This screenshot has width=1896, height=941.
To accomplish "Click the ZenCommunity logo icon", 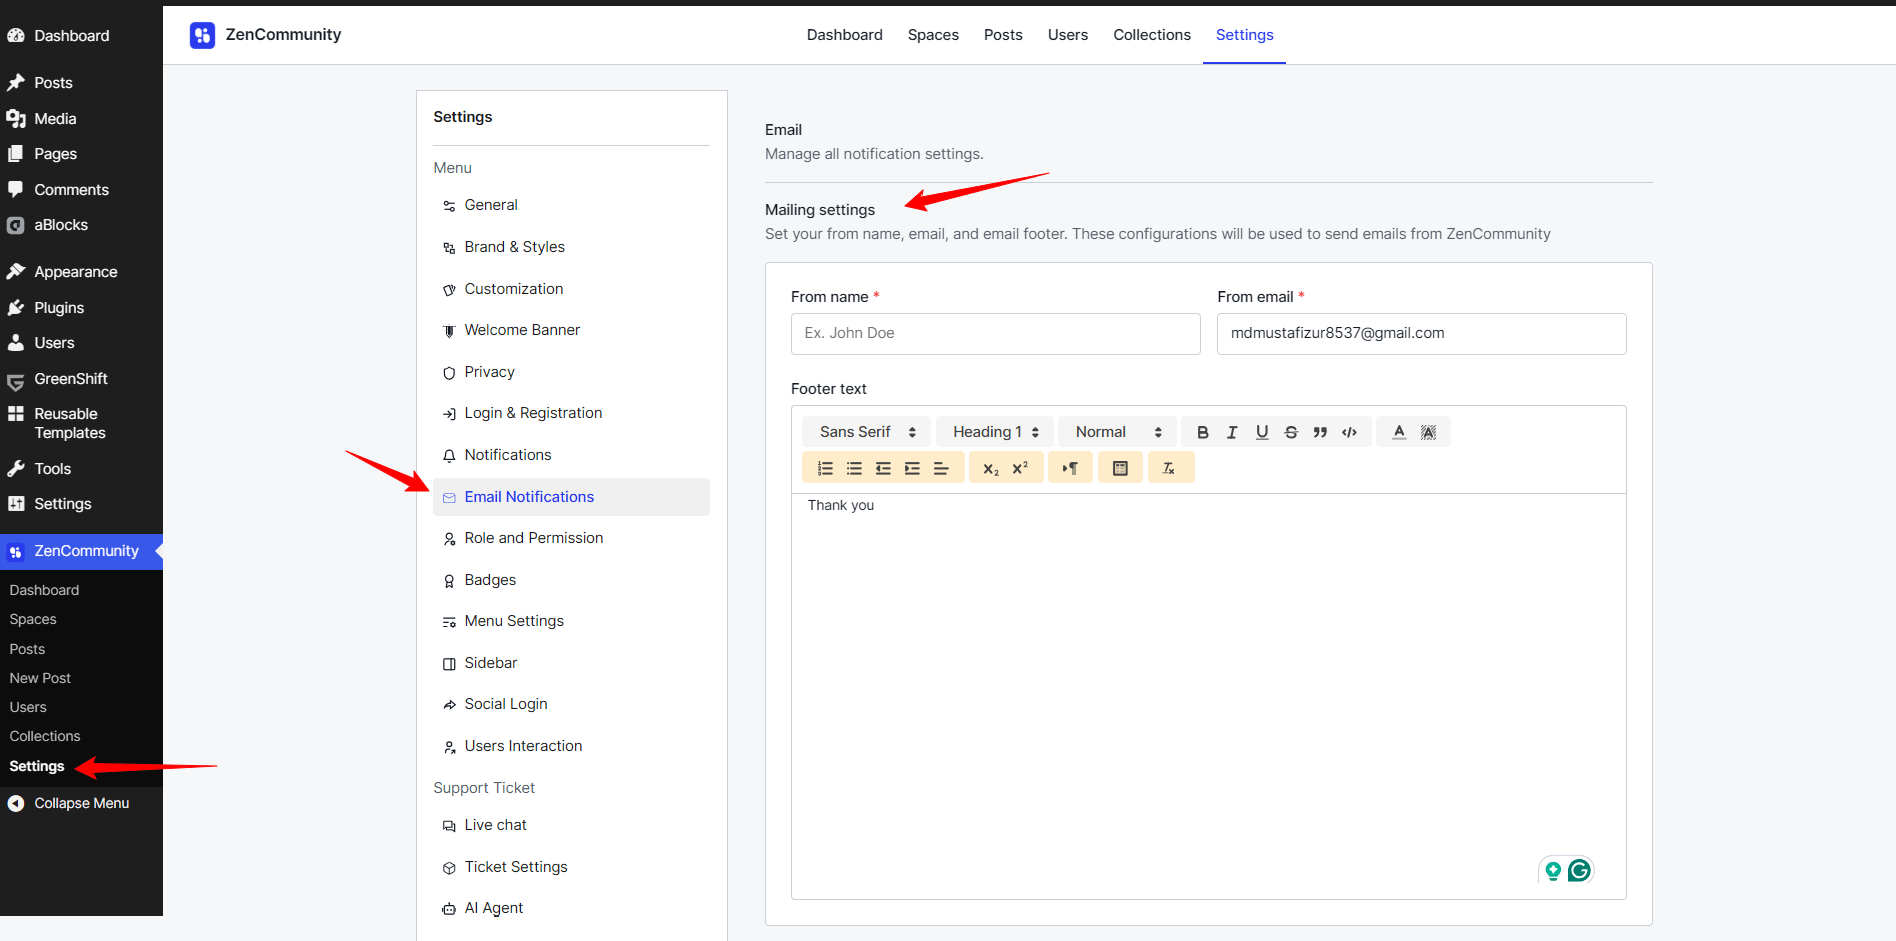I will 202,35.
